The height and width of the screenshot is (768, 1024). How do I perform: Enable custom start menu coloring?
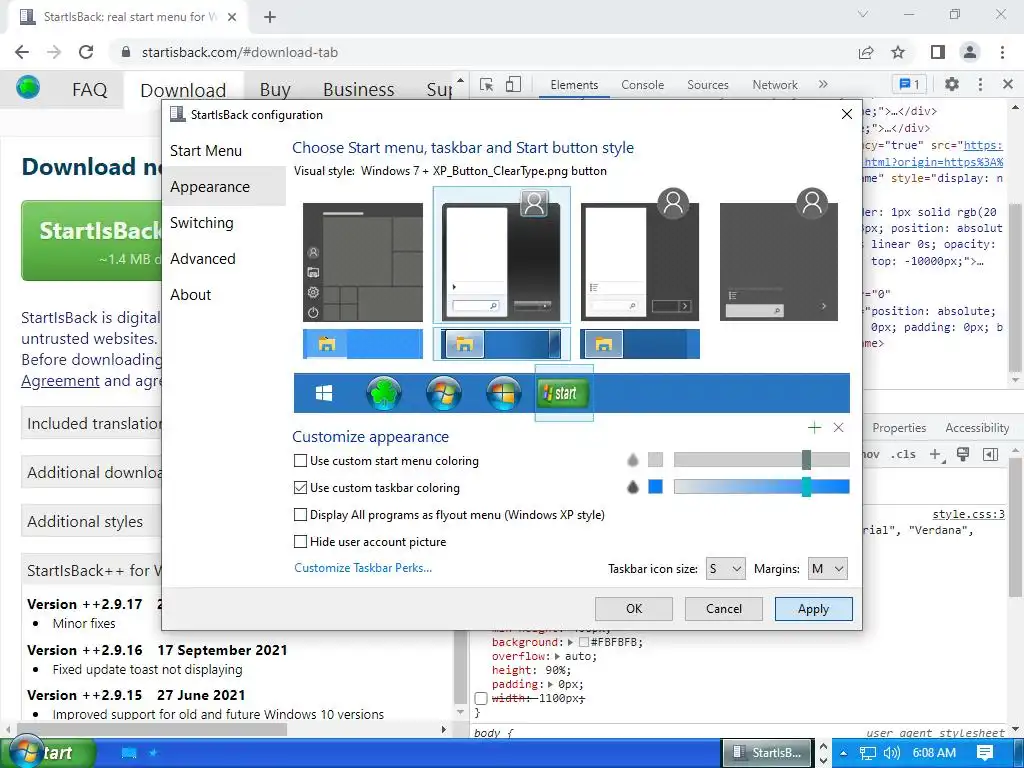(300, 460)
